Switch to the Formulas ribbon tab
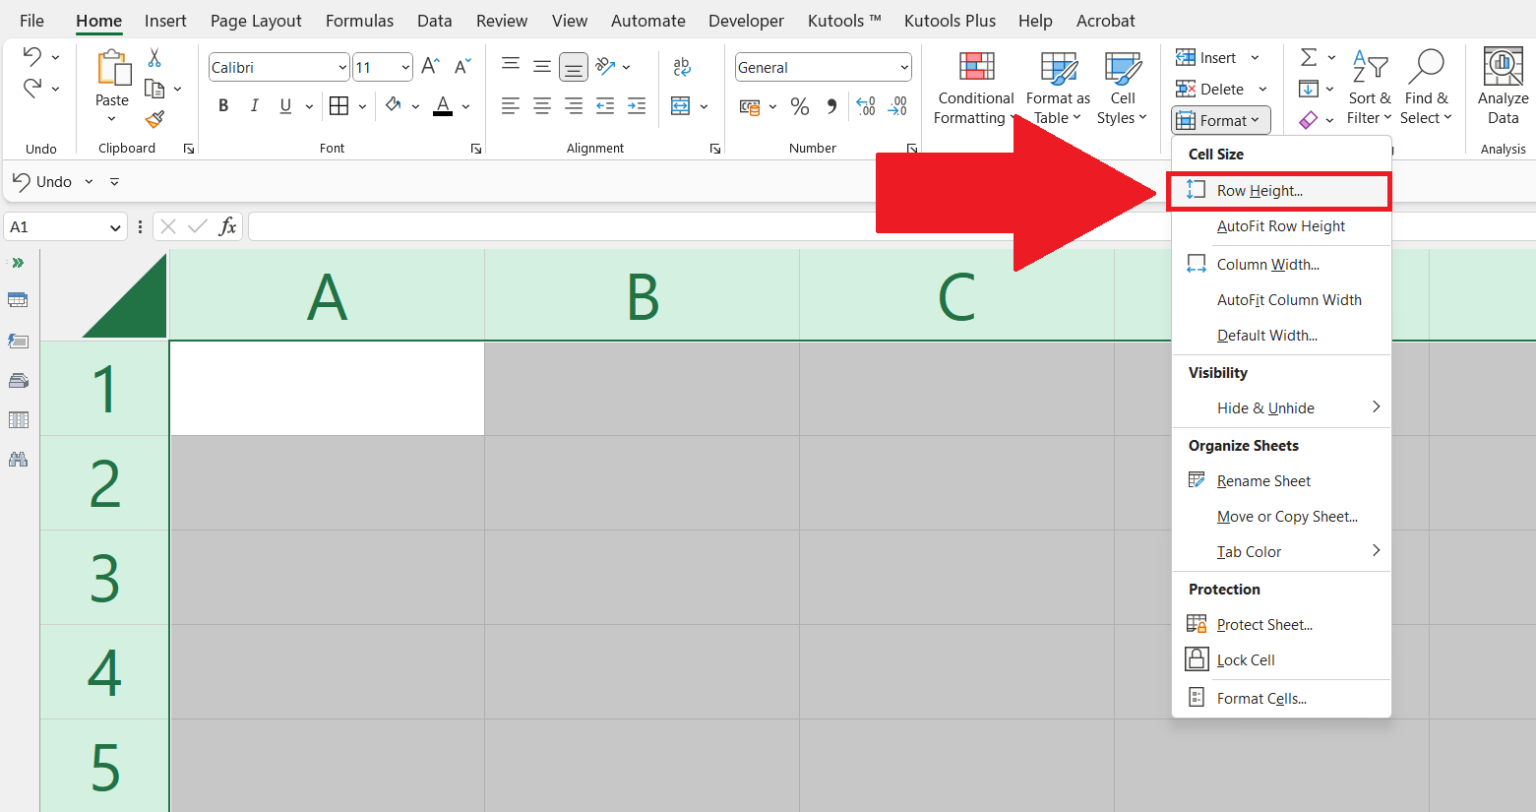This screenshot has height=812, width=1536. 359,20
